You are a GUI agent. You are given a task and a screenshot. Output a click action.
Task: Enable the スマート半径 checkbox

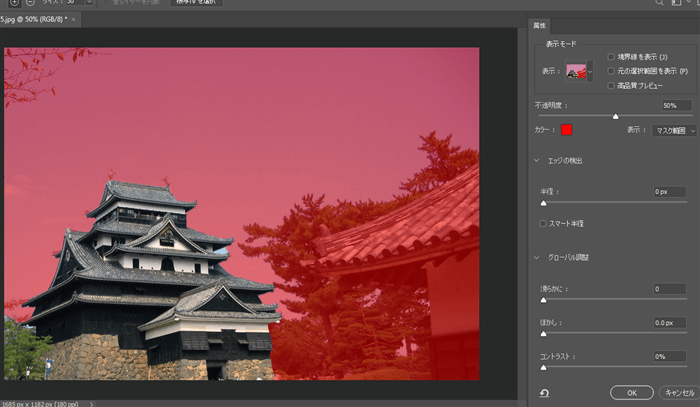[542, 224]
